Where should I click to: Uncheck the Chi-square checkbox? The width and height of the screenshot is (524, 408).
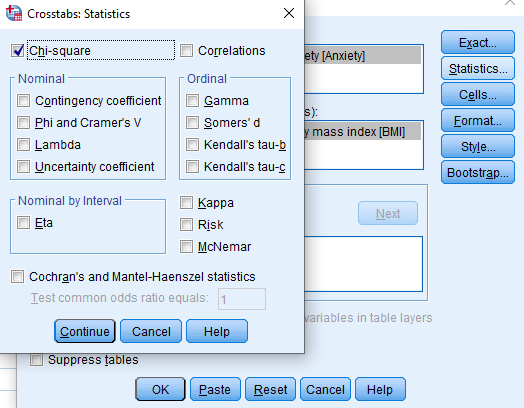coord(17,50)
